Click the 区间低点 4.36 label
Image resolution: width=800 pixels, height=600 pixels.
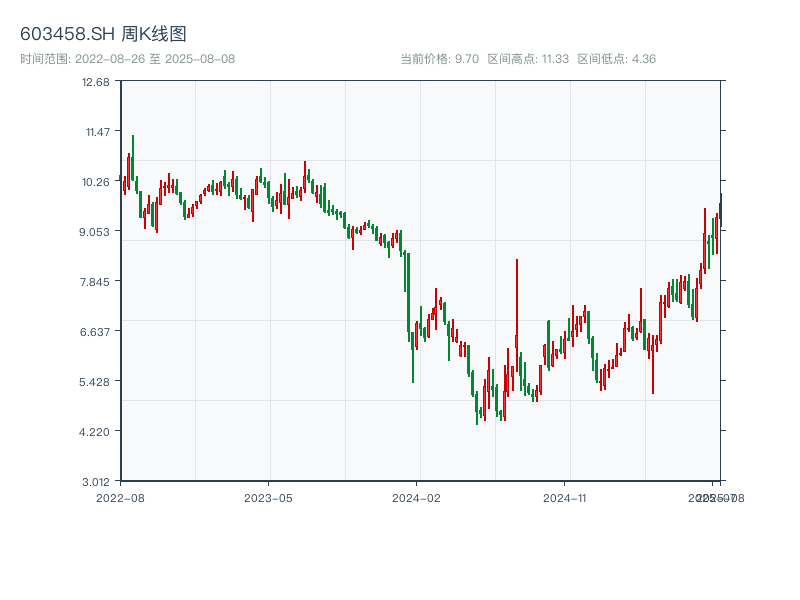(x=616, y=59)
